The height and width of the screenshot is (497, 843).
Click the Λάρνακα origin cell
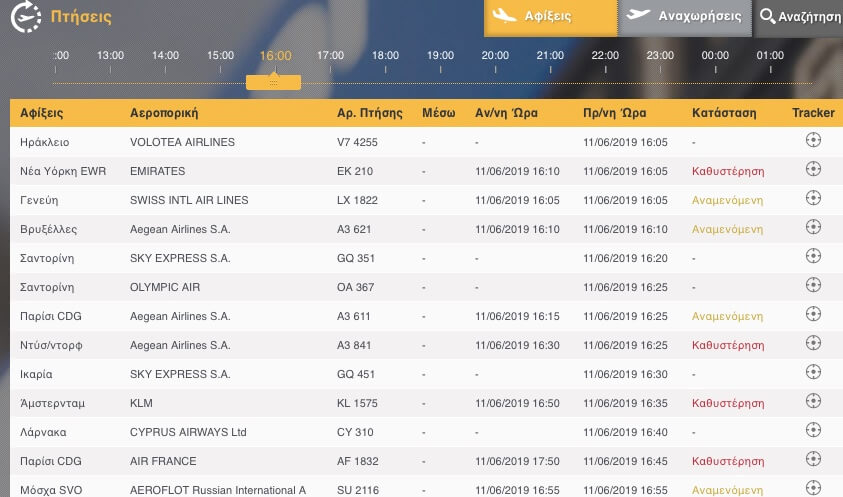(x=43, y=432)
